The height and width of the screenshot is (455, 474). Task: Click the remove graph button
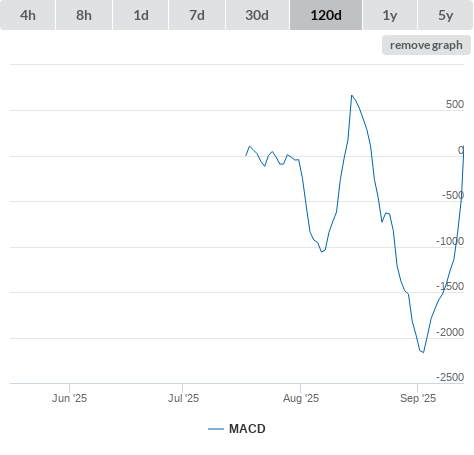tap(426, 45)
